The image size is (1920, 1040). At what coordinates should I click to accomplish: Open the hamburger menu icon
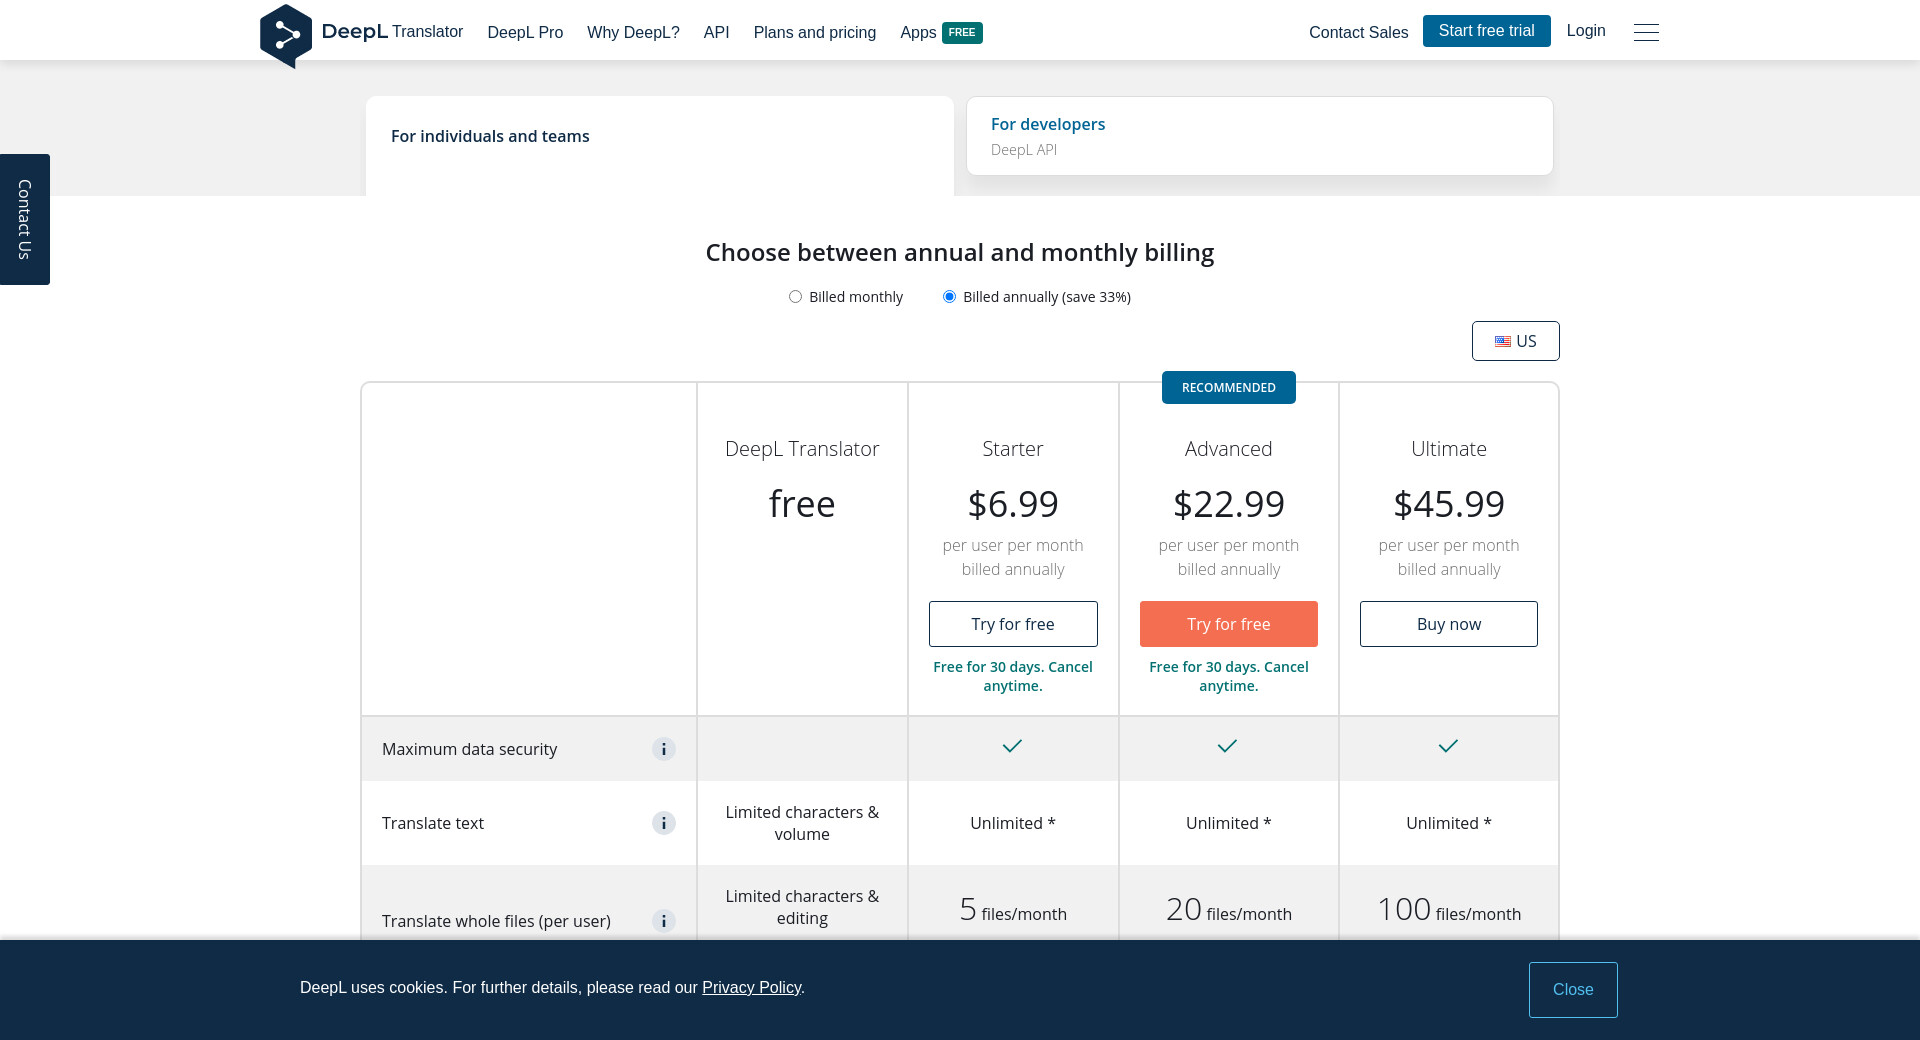tap(1646, 32)
